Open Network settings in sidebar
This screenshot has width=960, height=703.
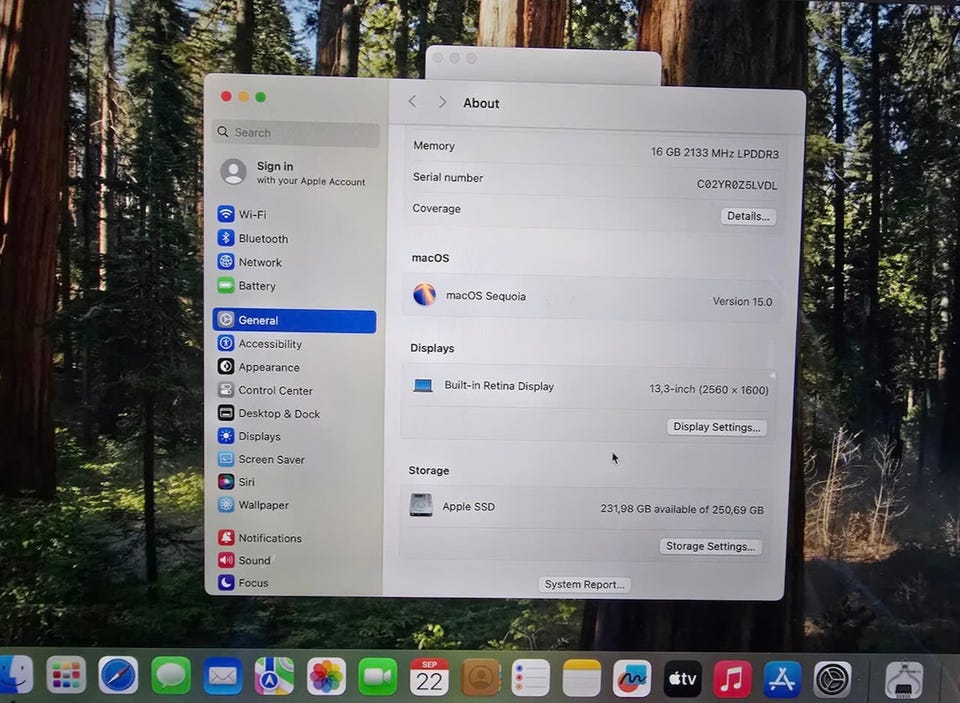pyautogui.click(x=249, y=261)
